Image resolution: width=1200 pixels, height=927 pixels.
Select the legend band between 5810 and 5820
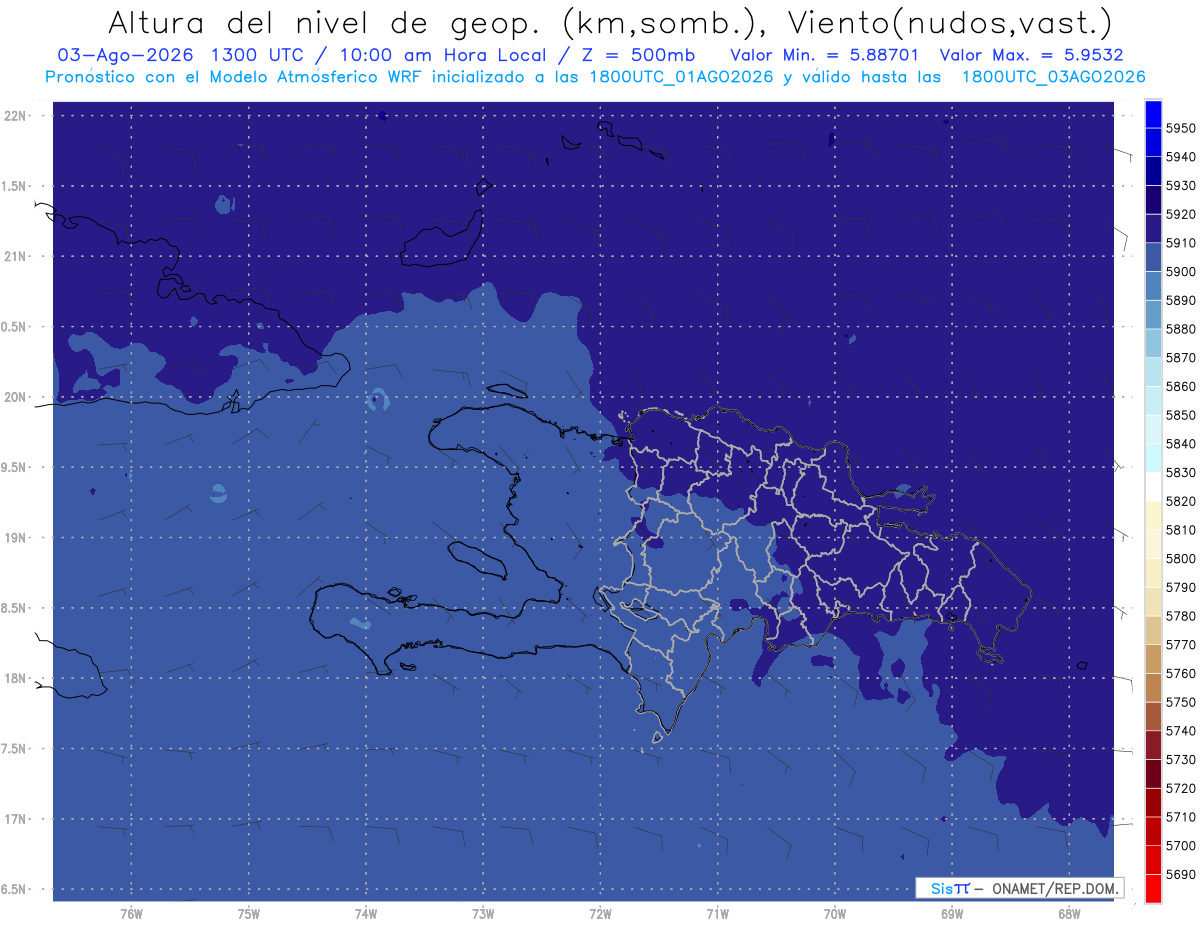(x=1152, y=515)
